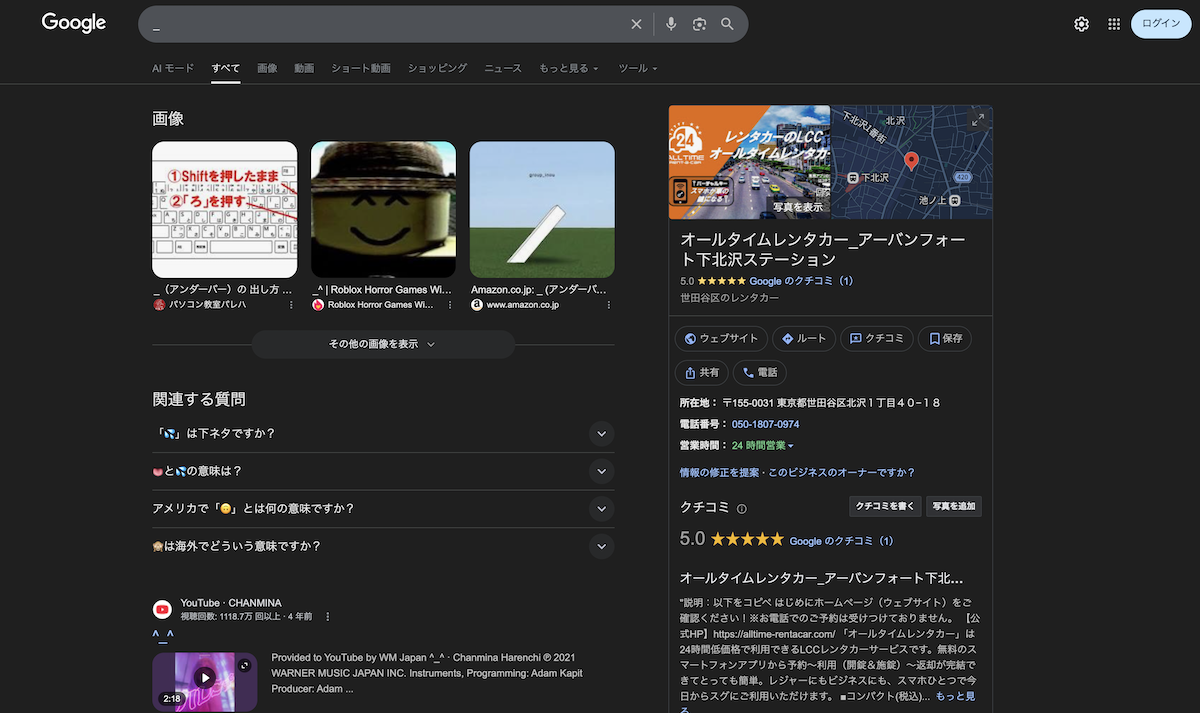Play the CHANMINA video thumbnail
The image size is (1200, 713).
[x=204, y=678]
